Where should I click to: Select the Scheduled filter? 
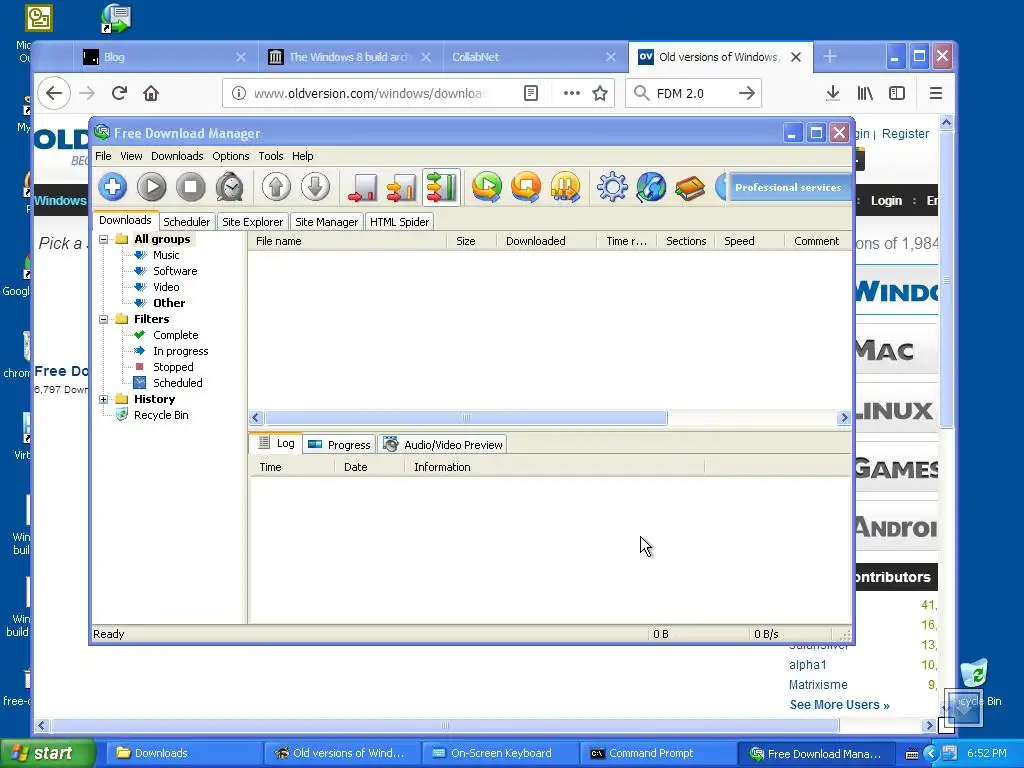(x=178, y=383)
